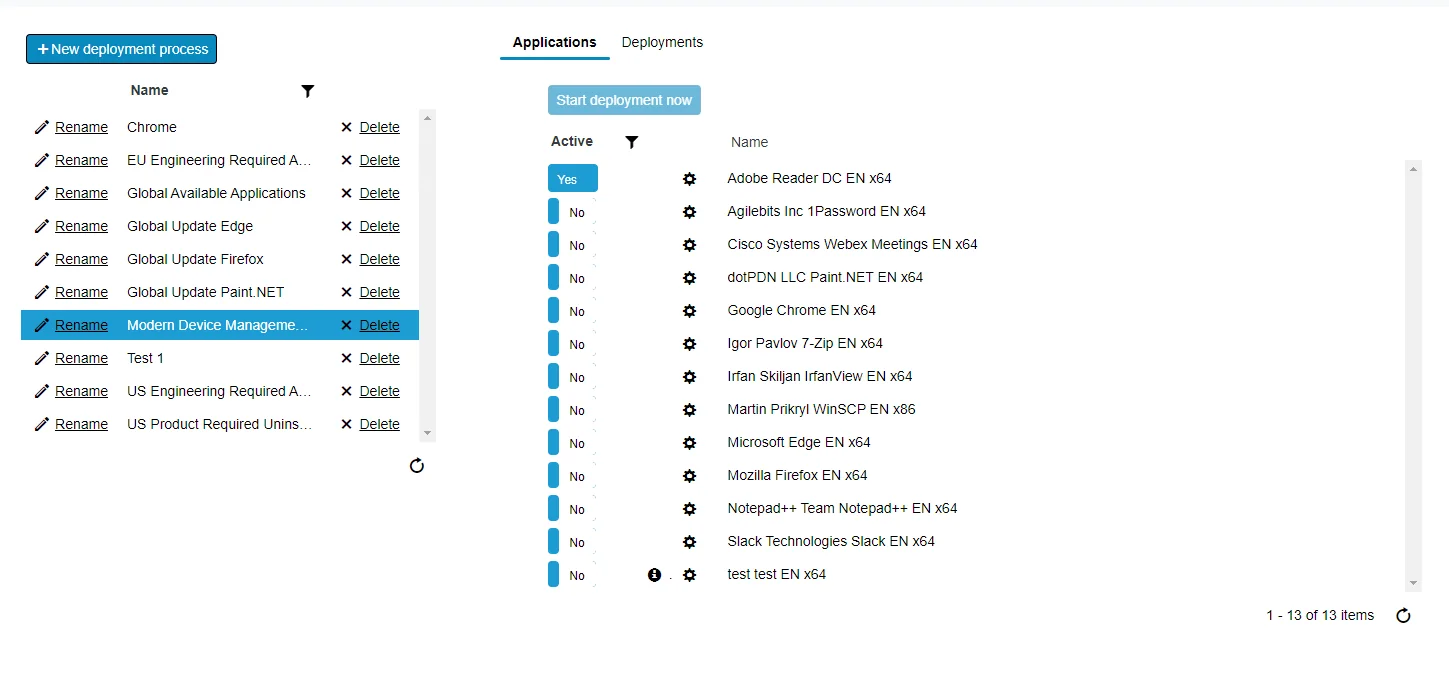This screenshot has width=1449, height=674.
Task: Open settings gear for Cisco Webex Meetings
Action: click(689, 245)
